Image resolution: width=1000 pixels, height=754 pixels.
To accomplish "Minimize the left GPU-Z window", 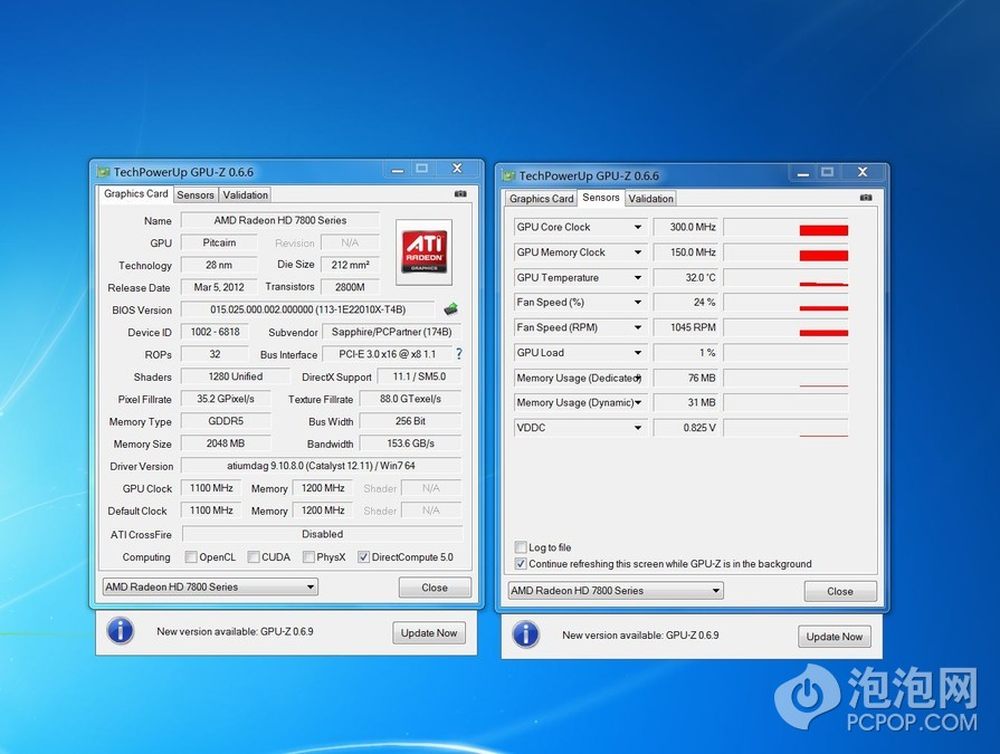I will pos(397,169).
